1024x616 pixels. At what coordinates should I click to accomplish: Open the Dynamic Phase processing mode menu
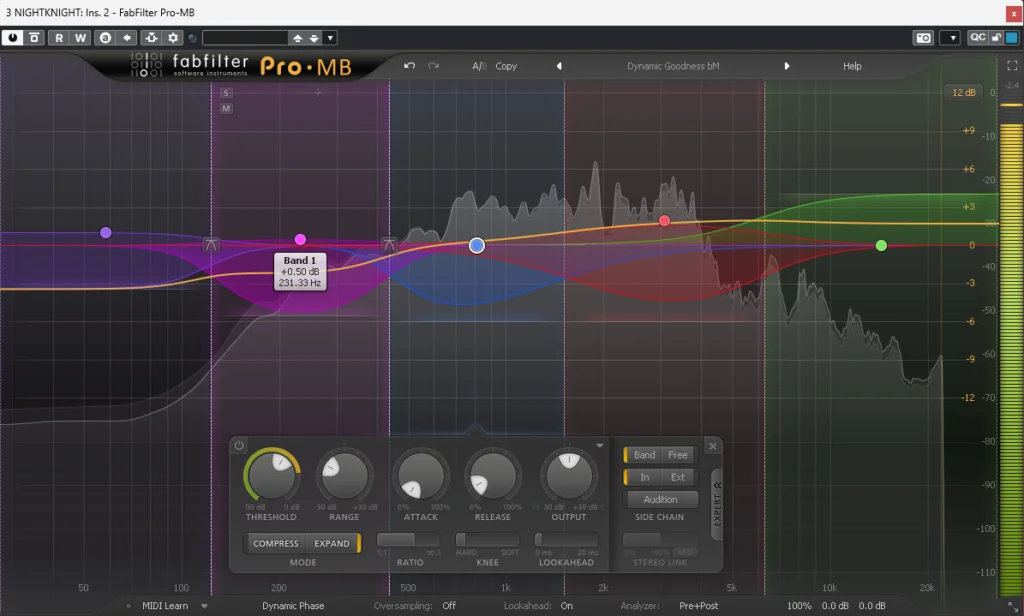tap(293, 606)
